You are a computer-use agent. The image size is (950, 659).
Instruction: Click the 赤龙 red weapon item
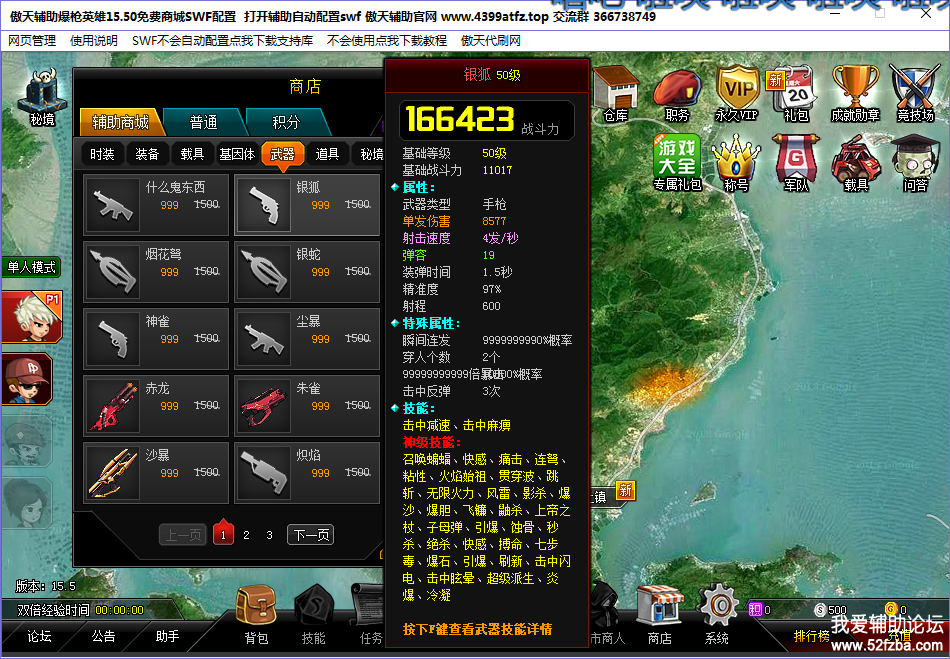[x=156, y=405]
